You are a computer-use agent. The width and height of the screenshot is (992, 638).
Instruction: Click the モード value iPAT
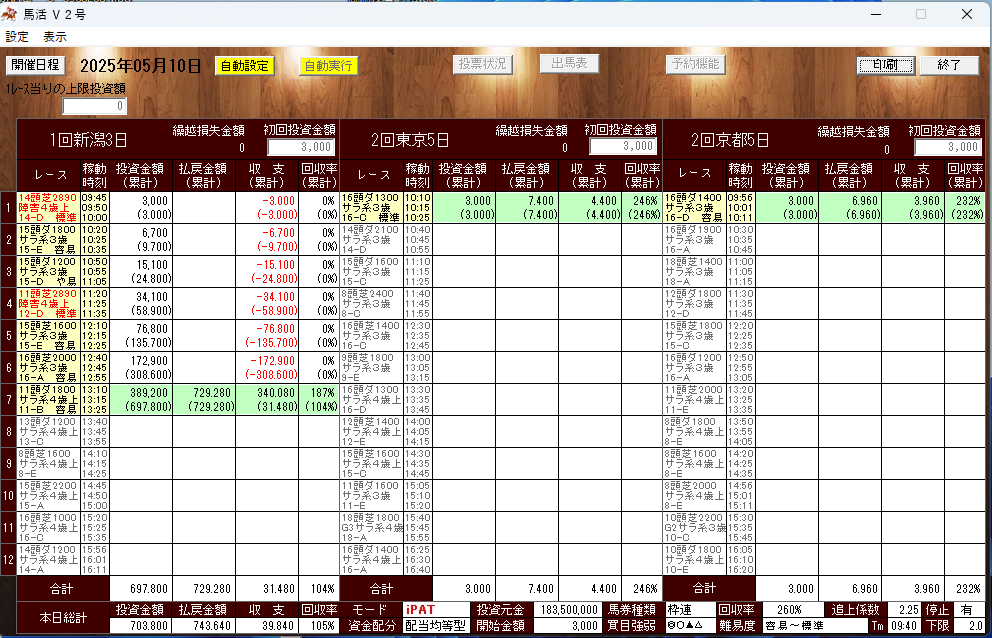pos(435,610)
